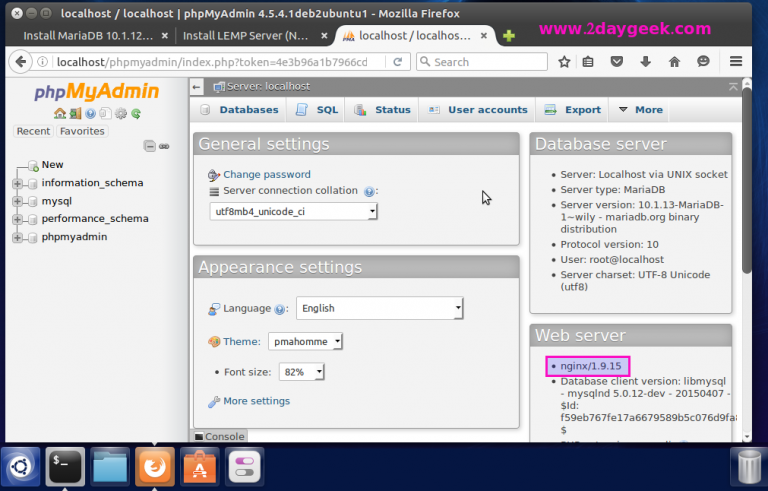The image size is (768, 491).
Task: Open Firefox hamburger menu
Action: [736, 62]
